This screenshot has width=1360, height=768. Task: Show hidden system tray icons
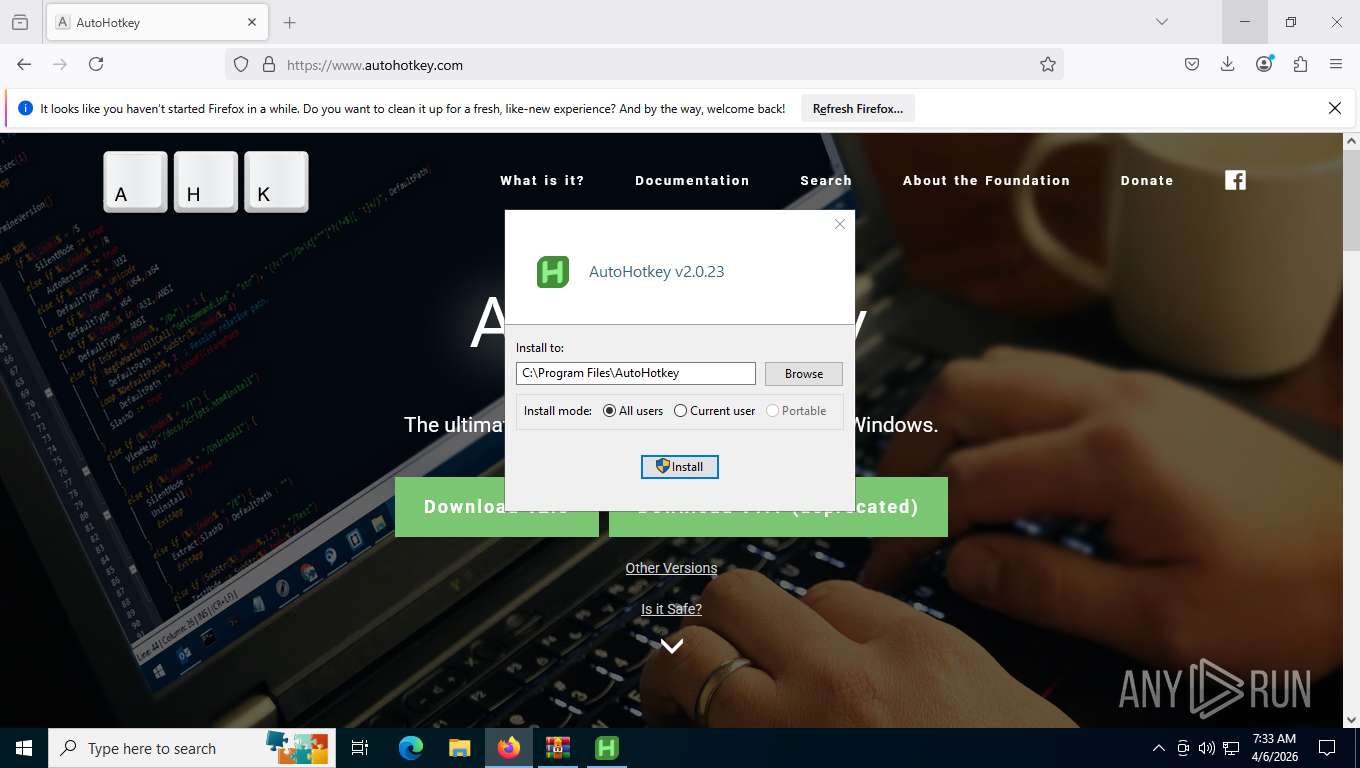click(x=1159, y=748)
